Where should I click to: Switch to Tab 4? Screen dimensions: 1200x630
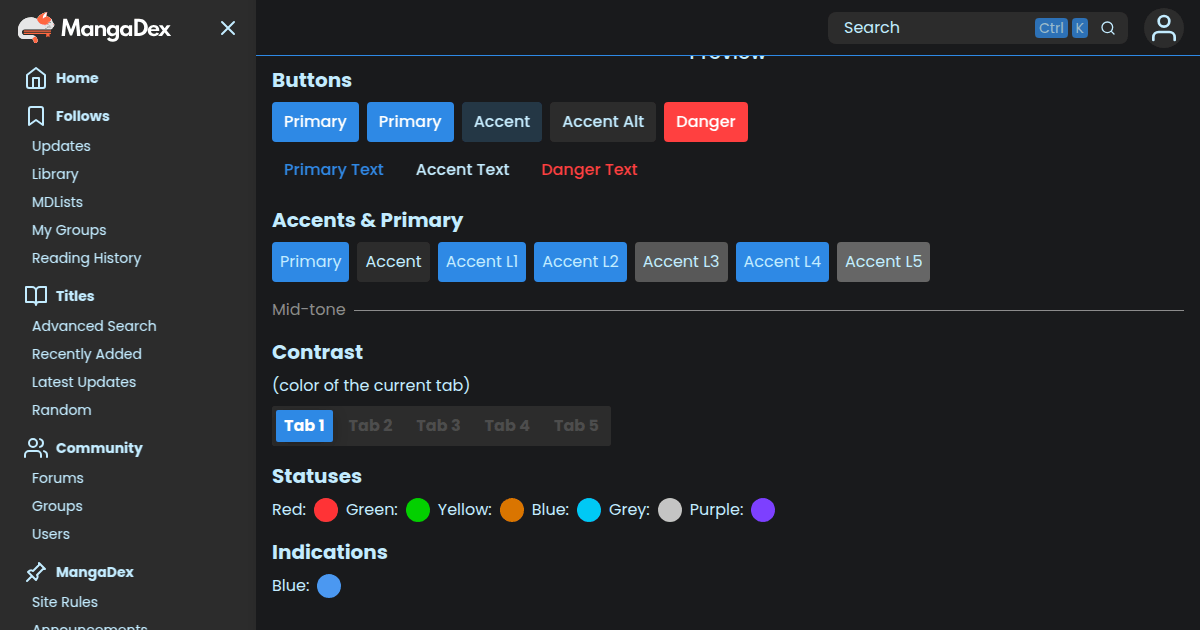click(507, 426)
